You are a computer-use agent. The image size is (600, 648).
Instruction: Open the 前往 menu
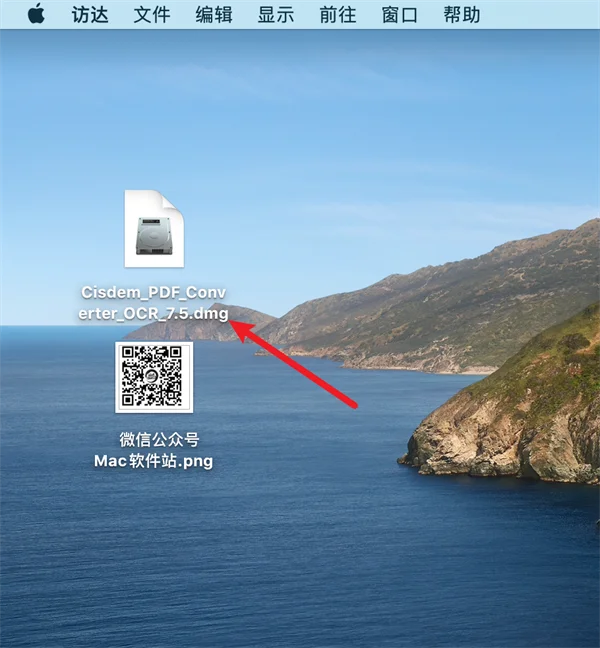pyautogui.click(x=338, y=15)
